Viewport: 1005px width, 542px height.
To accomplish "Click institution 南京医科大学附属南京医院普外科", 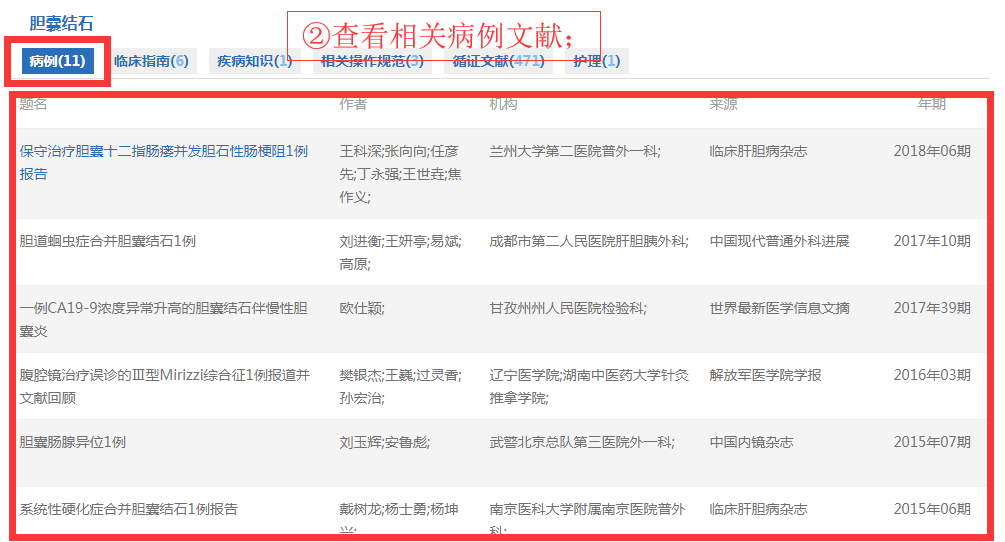I will (588, 518).
